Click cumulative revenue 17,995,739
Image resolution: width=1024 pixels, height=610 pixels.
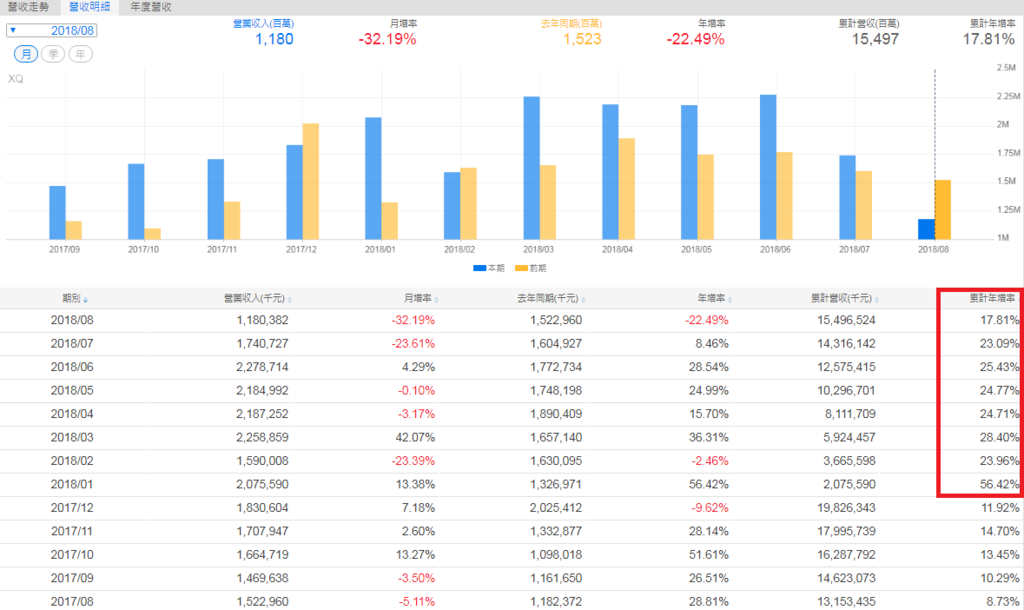846,532
